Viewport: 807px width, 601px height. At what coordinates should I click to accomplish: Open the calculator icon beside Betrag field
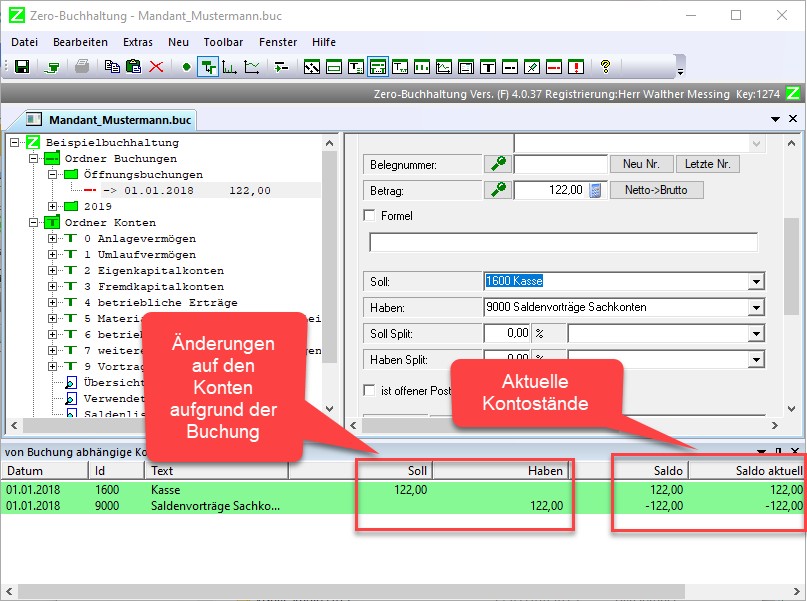[595, 190]
